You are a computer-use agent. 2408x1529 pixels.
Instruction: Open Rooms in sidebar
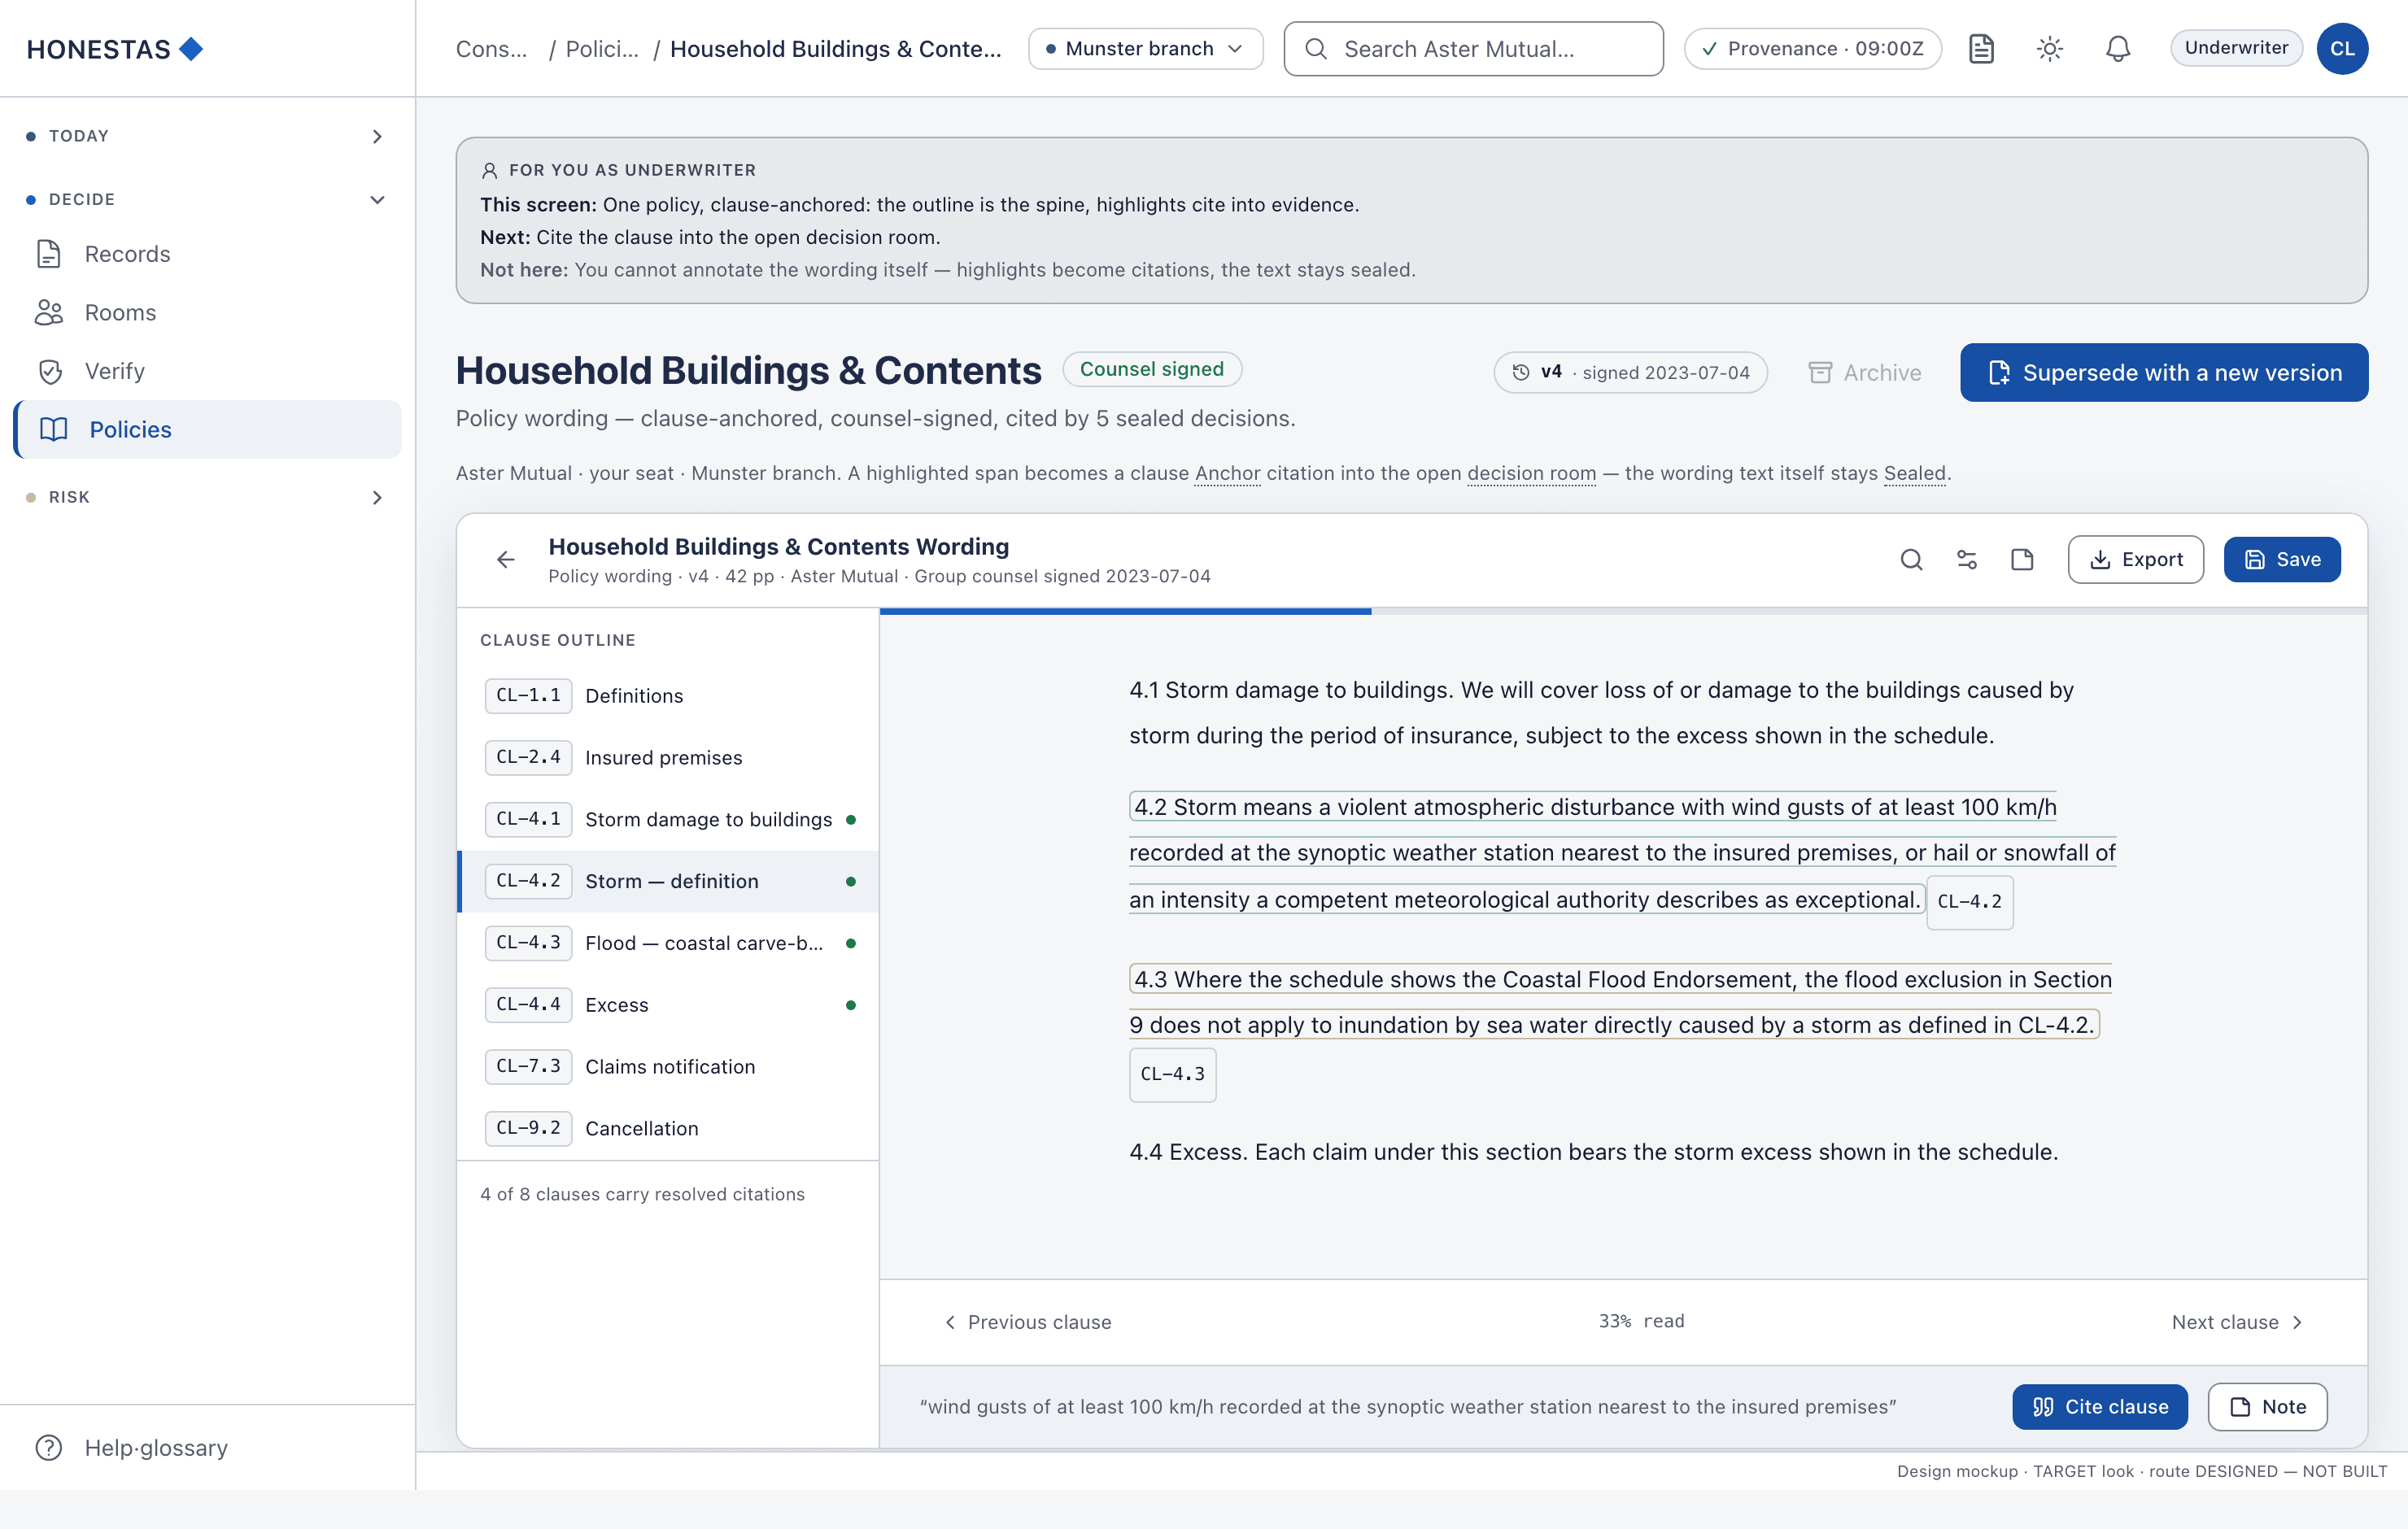[207, 312]
